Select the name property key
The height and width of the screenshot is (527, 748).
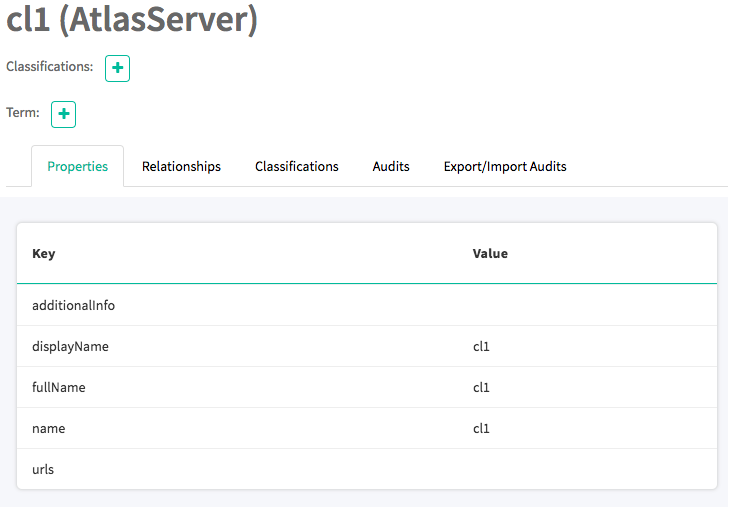coord(48,428)
